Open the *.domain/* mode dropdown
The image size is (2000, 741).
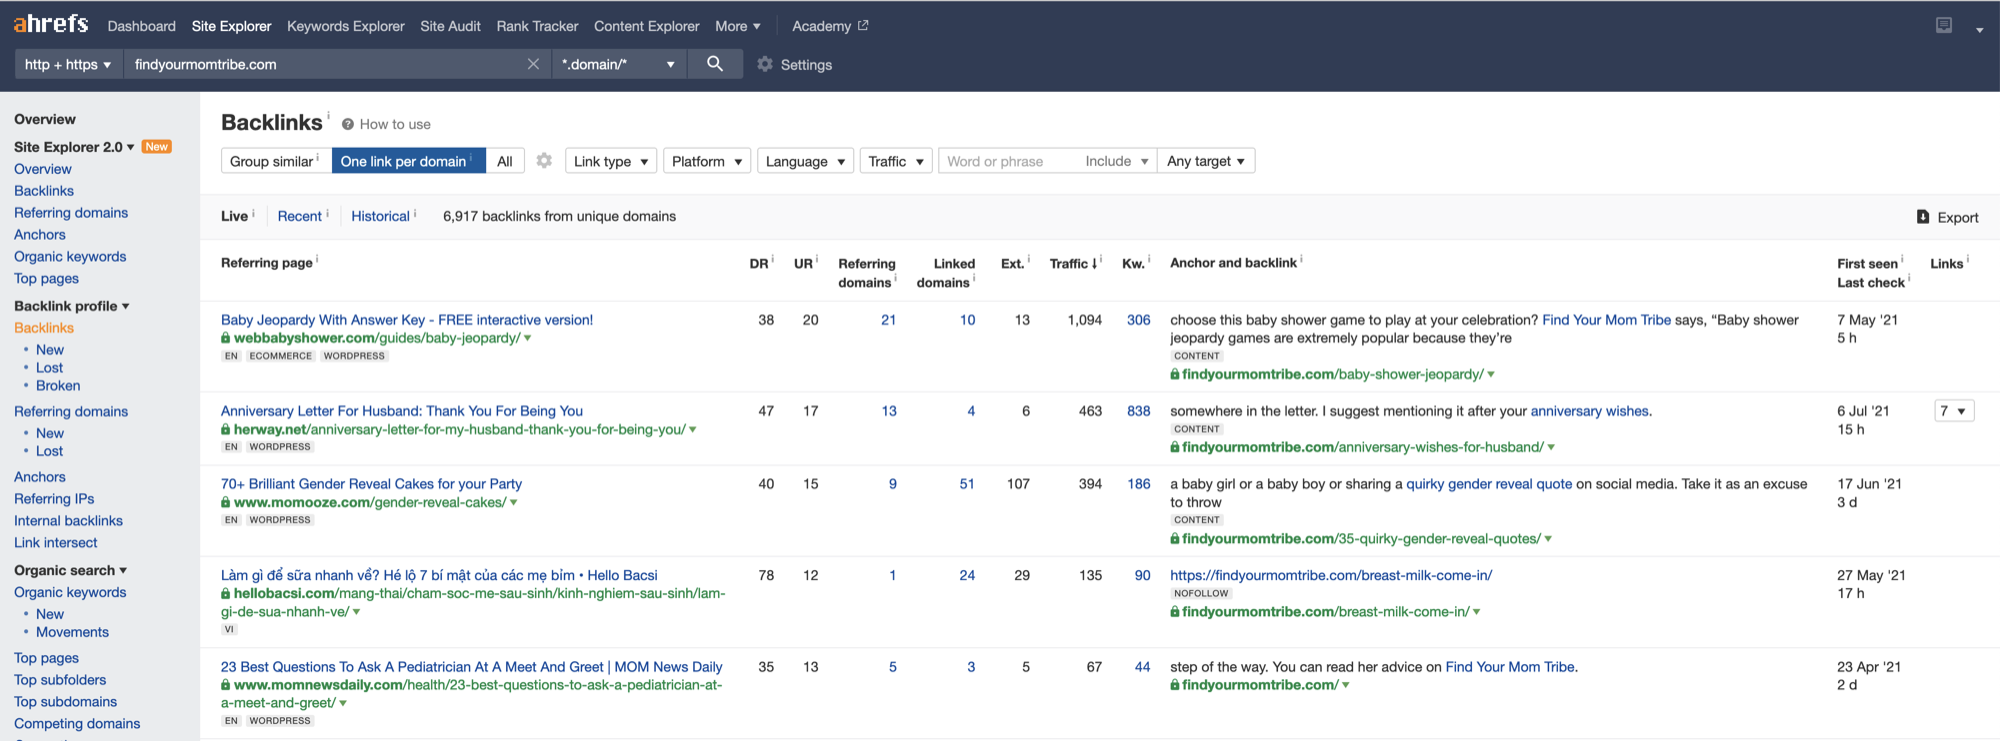tap(618, 64)
